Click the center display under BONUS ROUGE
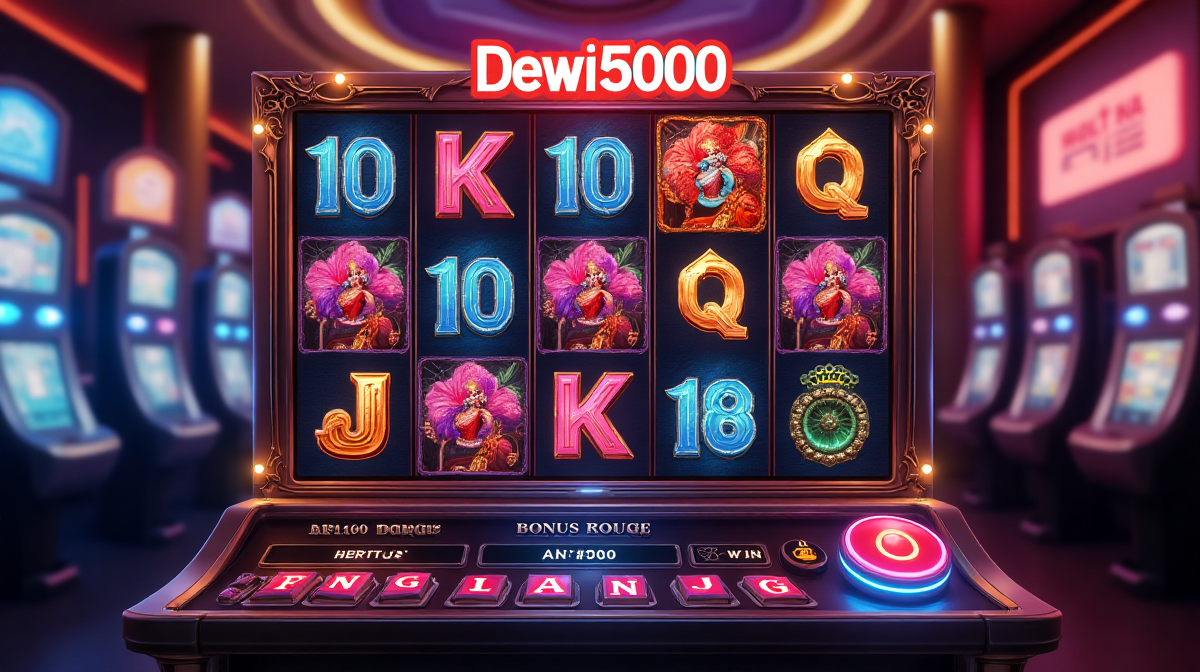This screenshot has height=672, width=1200. coord(579,555)
